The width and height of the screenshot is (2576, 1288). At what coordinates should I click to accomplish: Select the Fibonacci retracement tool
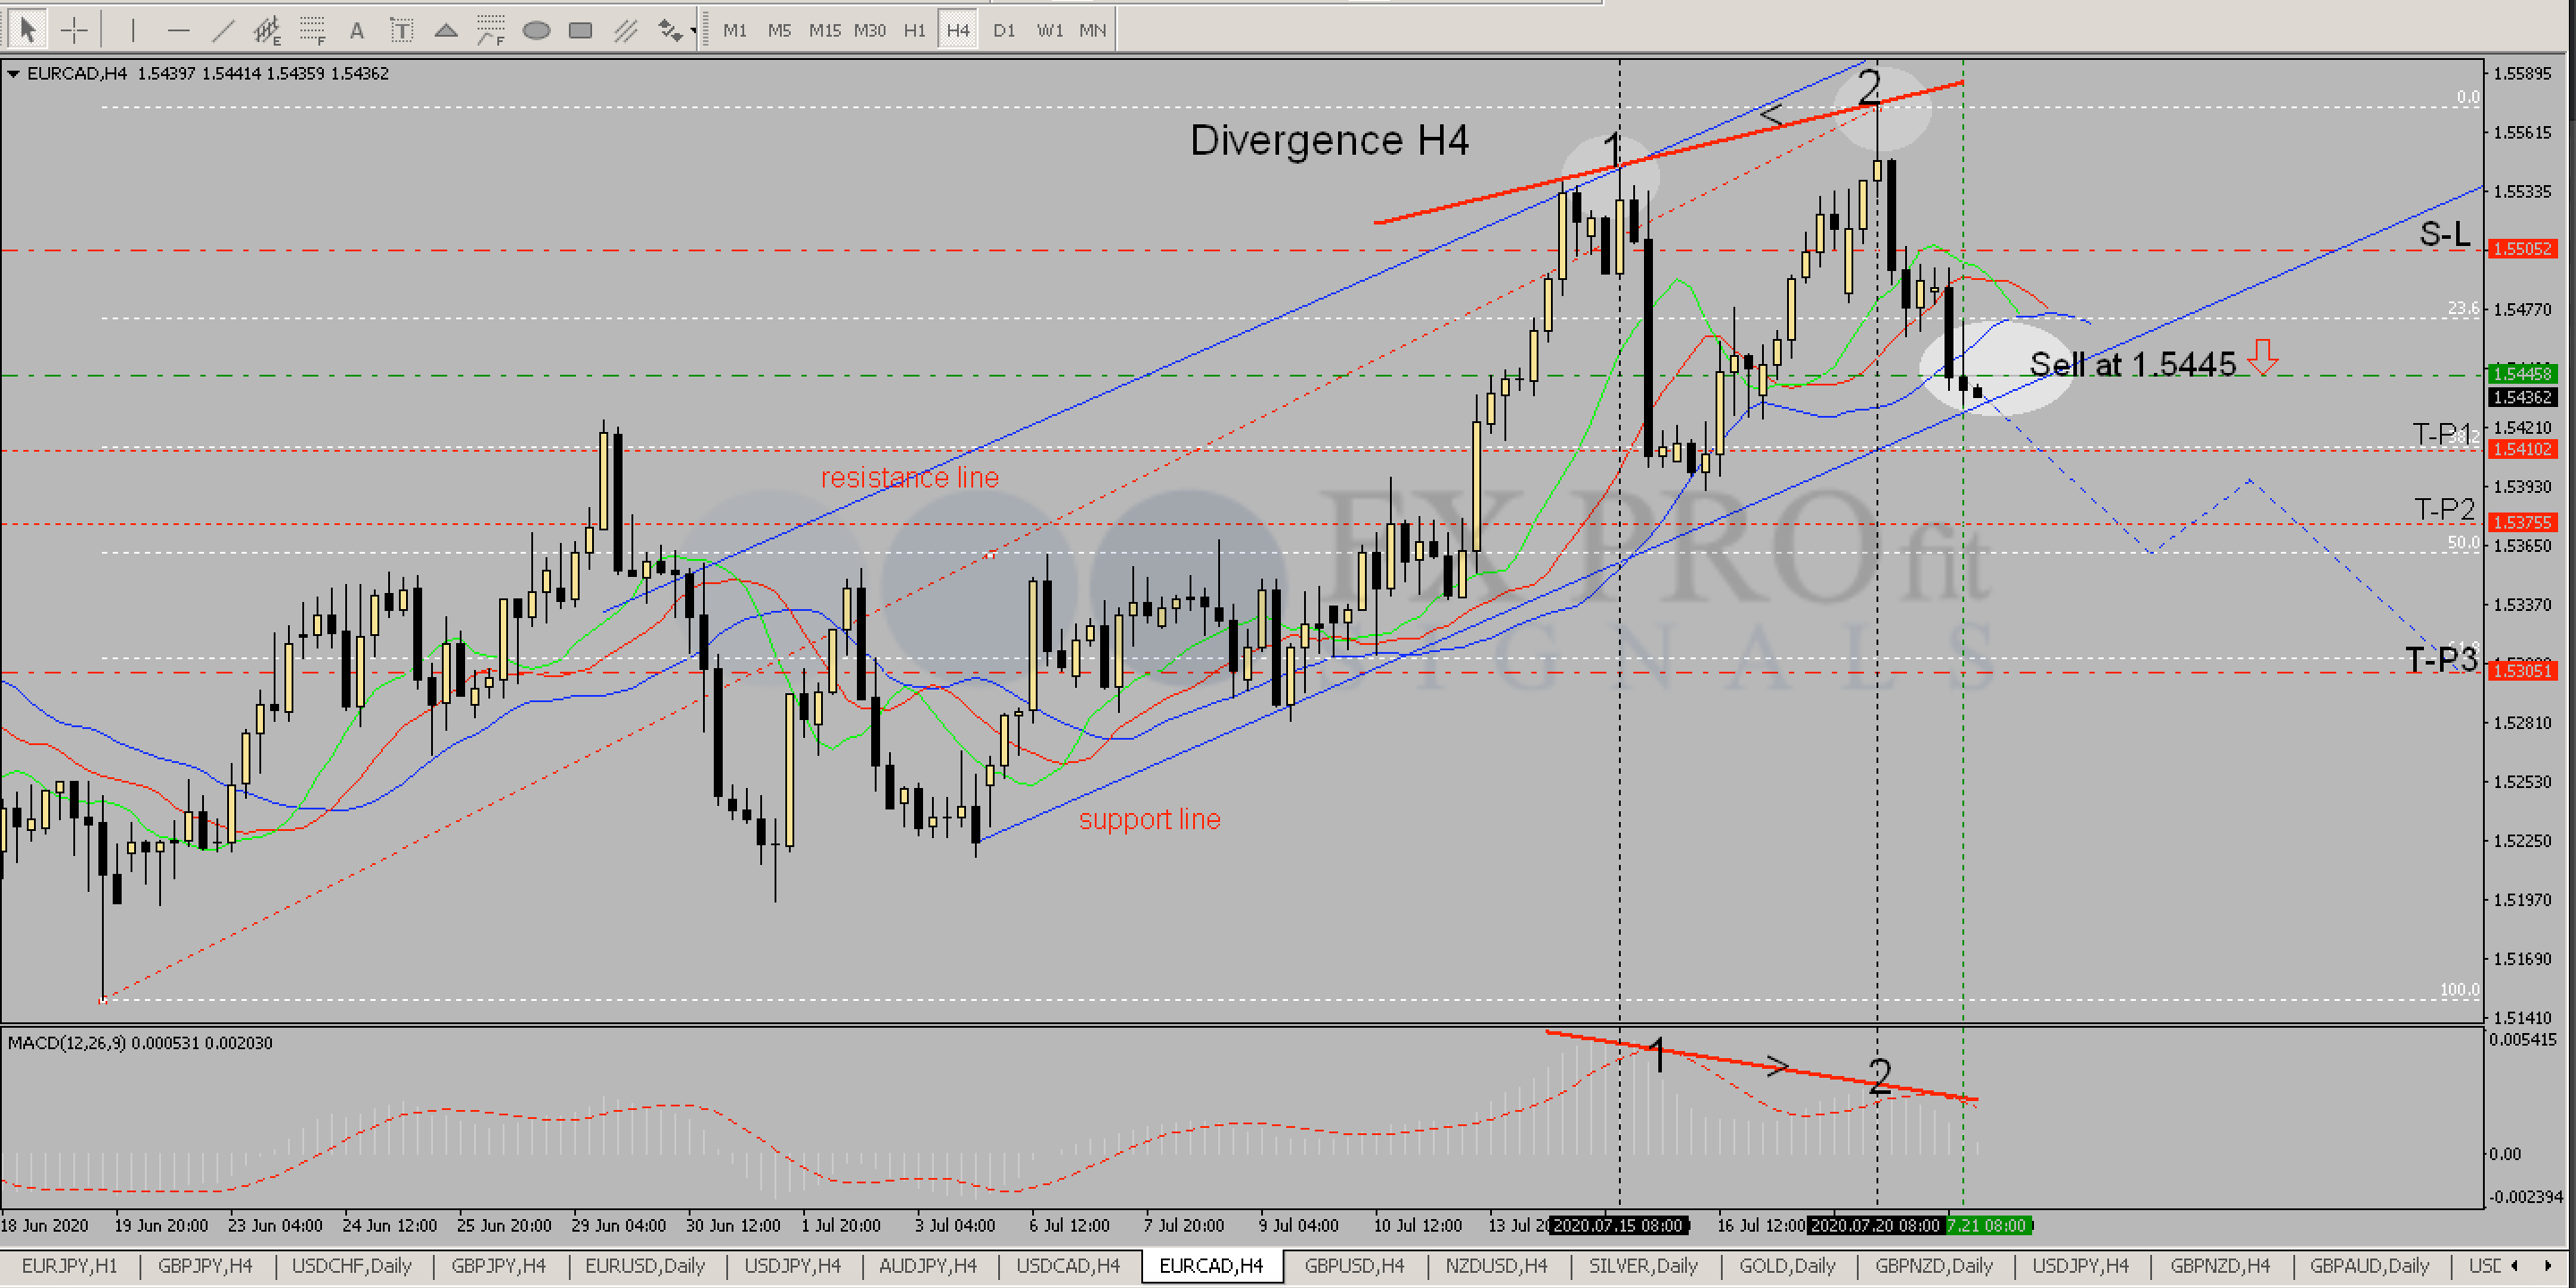[313, 30]
